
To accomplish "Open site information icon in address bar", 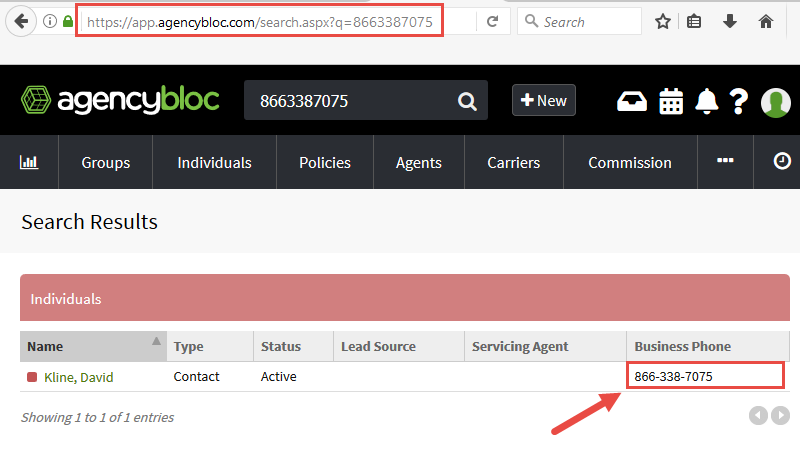I will pos(50,21).
